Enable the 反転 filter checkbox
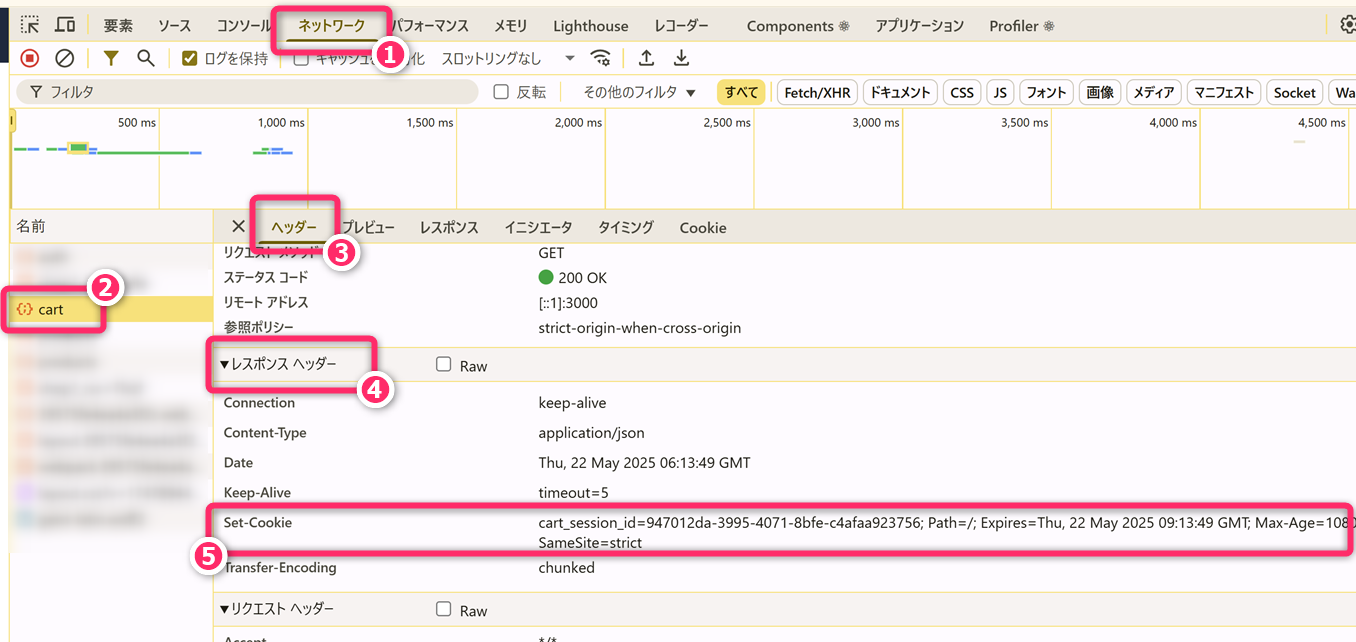The height and width of the screenshot is (642, 1356). pos(502,92)
